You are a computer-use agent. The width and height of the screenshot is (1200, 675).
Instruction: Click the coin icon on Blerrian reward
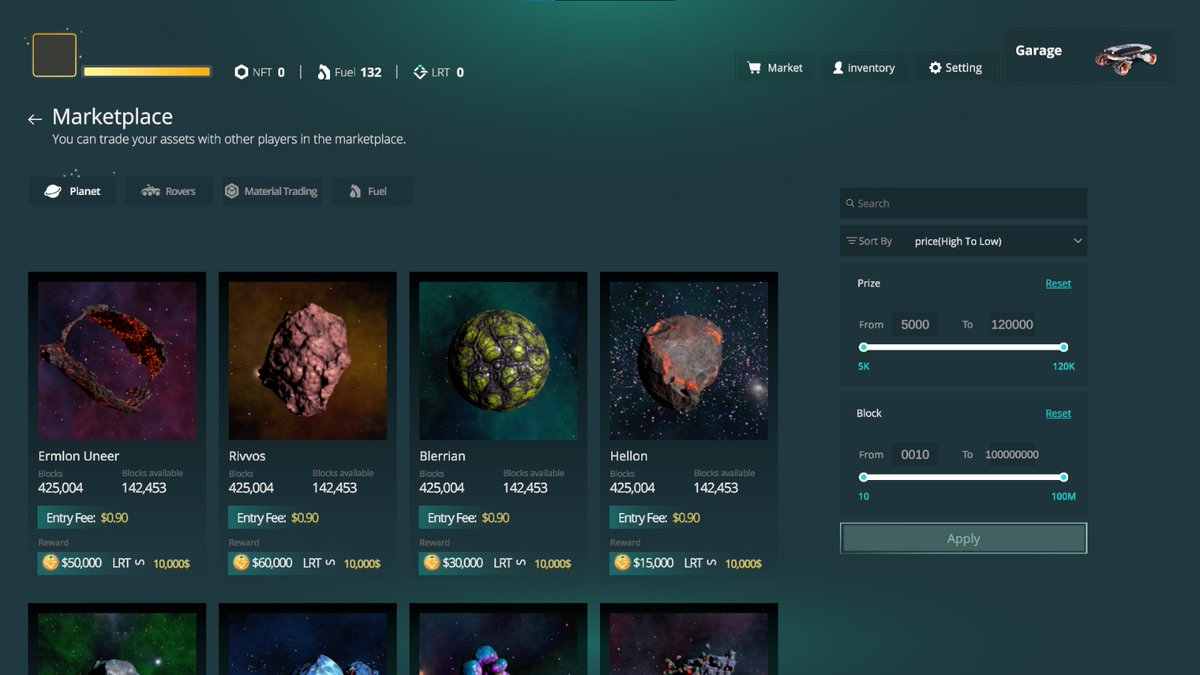point(431,563)
